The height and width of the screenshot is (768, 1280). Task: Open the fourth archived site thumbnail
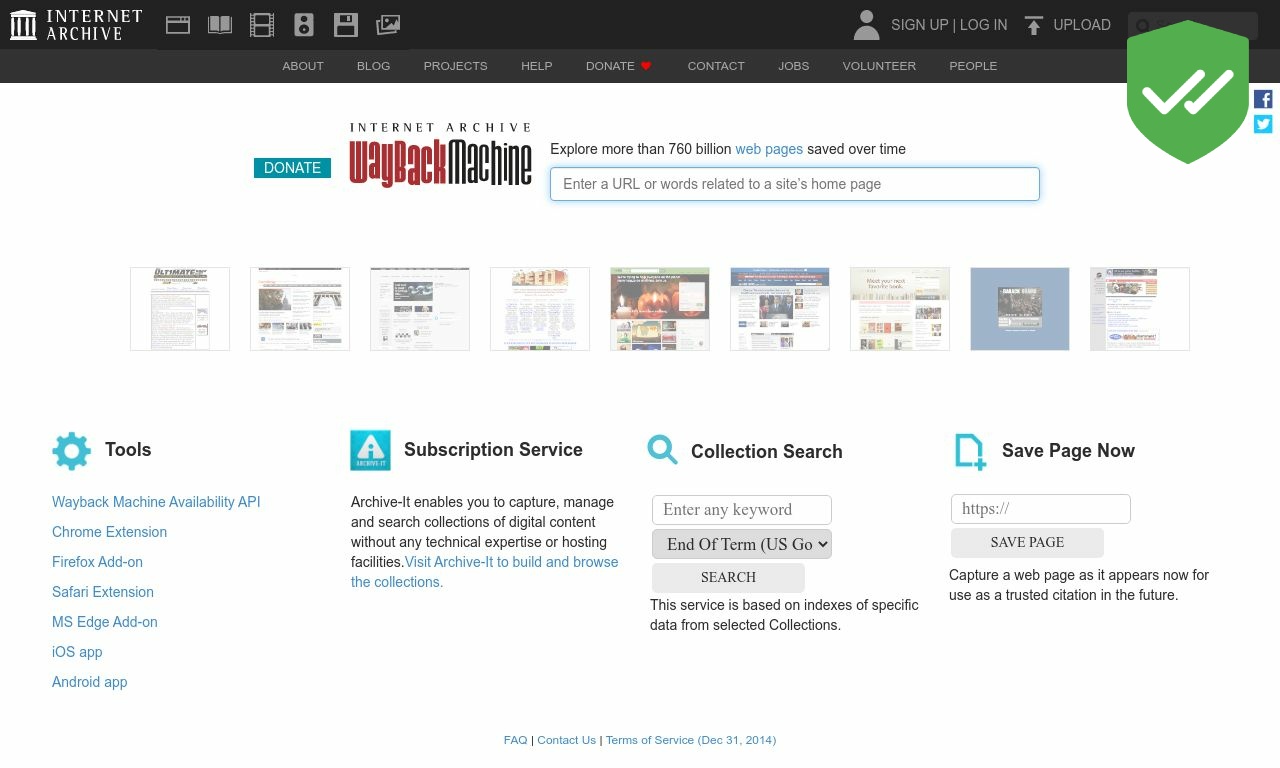pyautogui.click(x=540, y=309)
